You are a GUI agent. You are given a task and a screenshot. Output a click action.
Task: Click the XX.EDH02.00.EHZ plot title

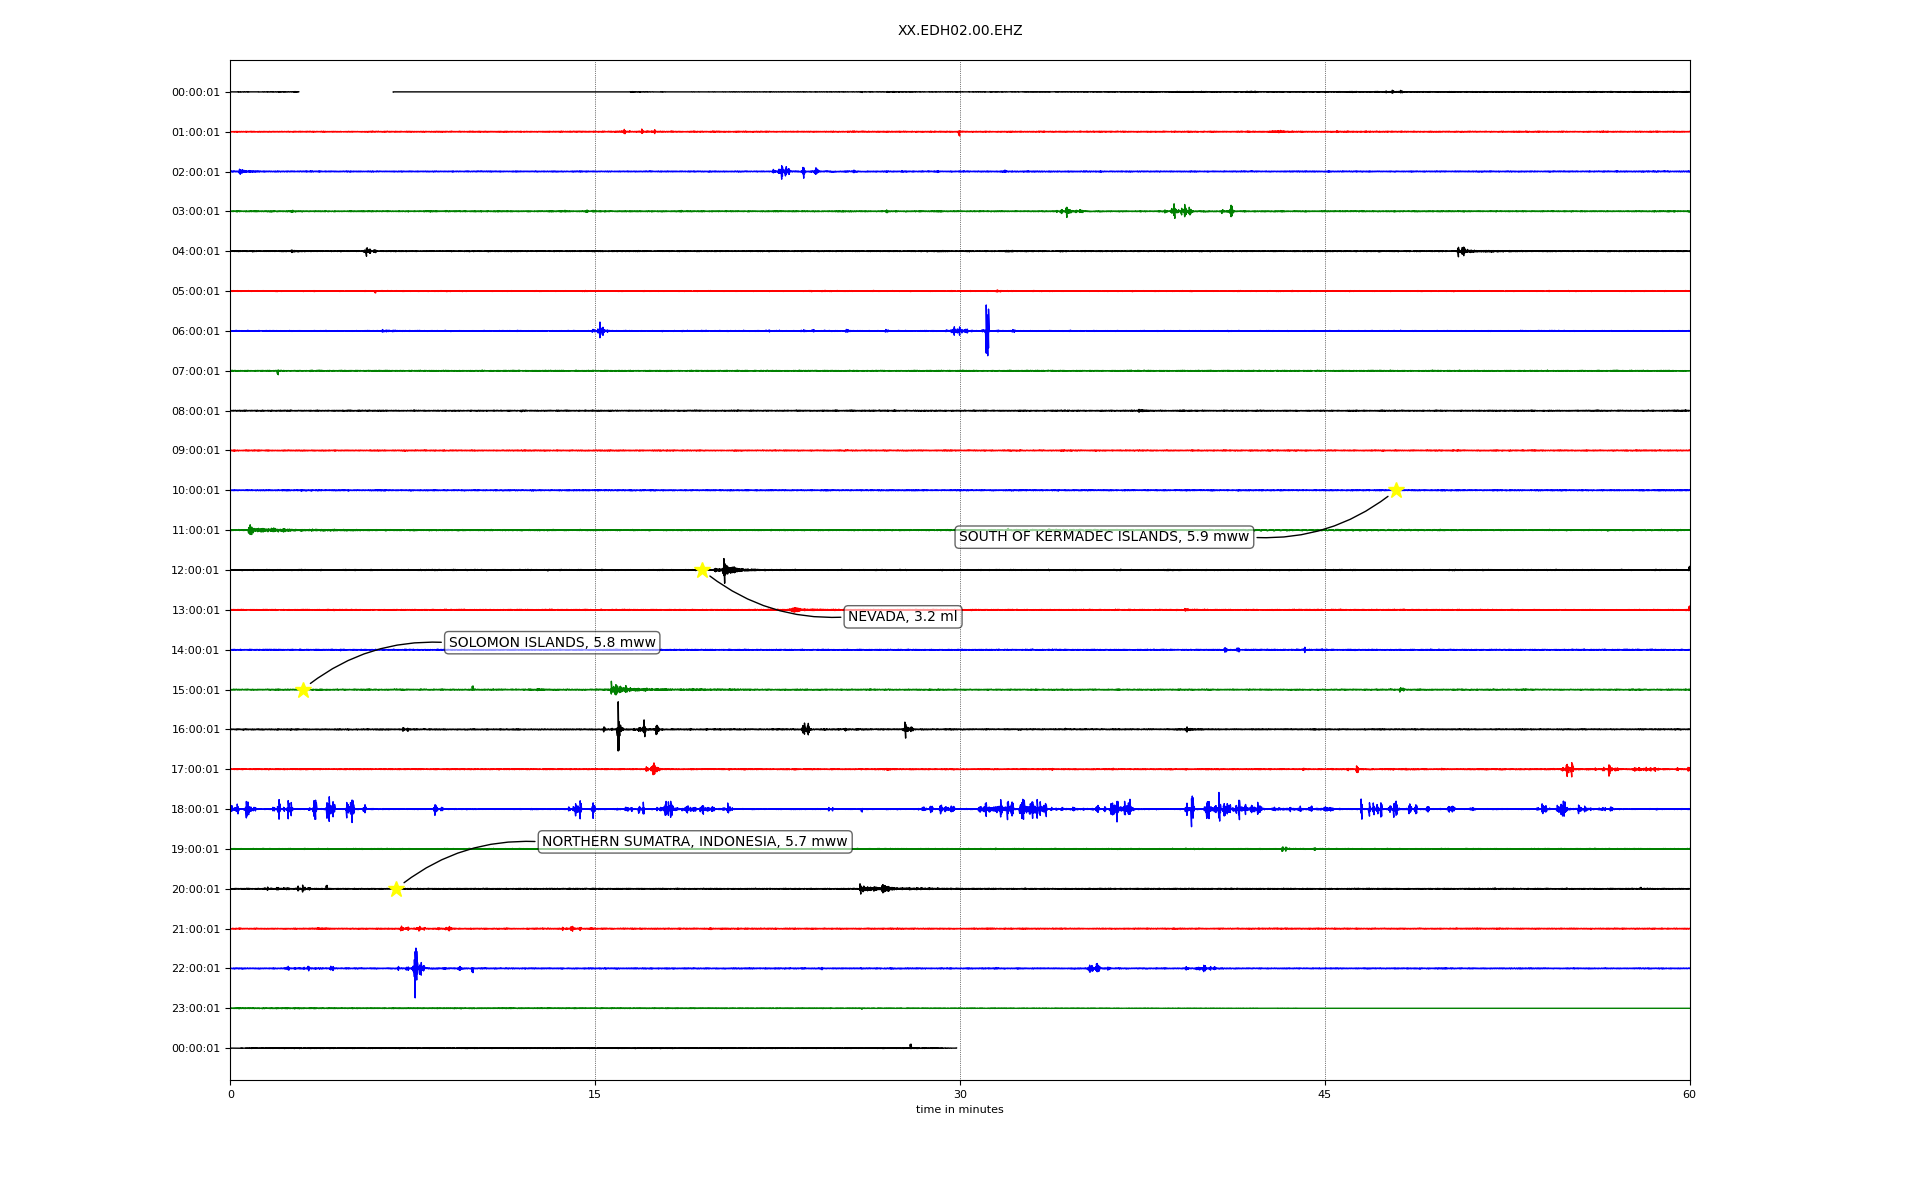tap(959, 31)
